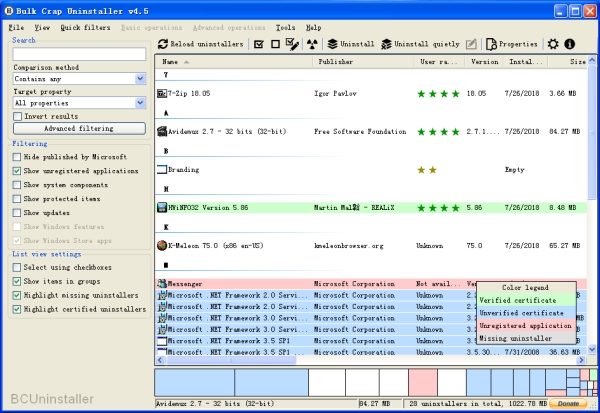The height and width of the screenshot is (413, 600).
Task: Toggle Invert results checkbox
Action: 17,116
